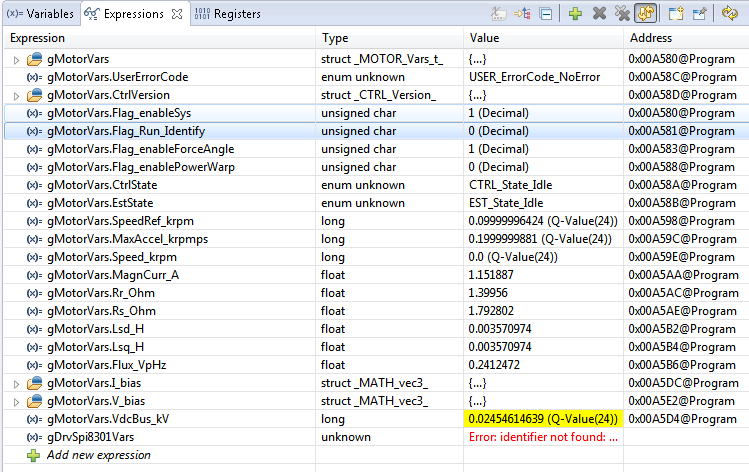The height and width of the screenshot is (472, 749).
Task: Click address 0x00A580@Program of gMotorVars struct
Action: [x=681, y=59]
